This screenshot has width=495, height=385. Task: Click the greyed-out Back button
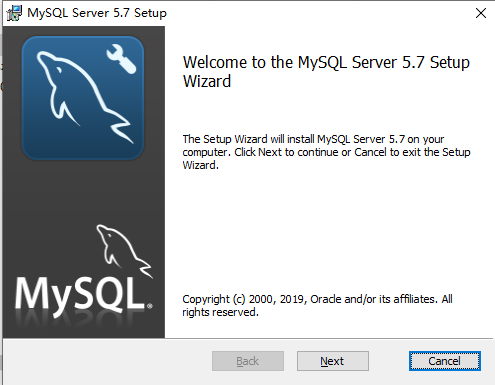pyautogui.click(x=248, y=361)
